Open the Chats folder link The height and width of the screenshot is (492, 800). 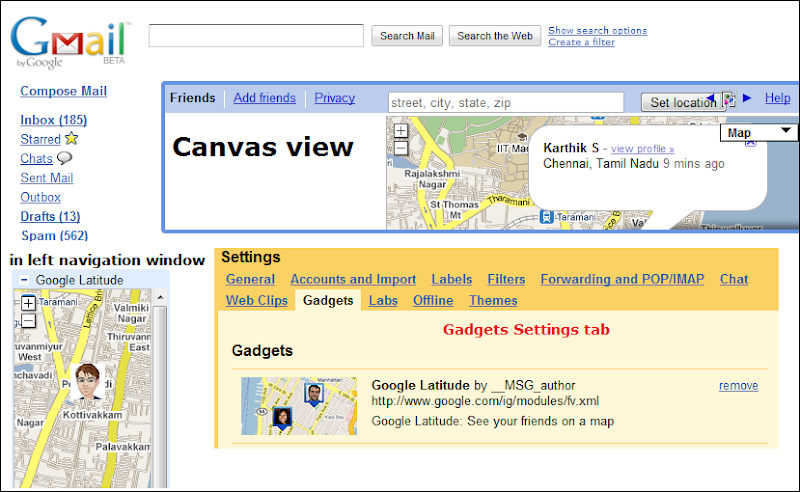[x=36, y=159]
